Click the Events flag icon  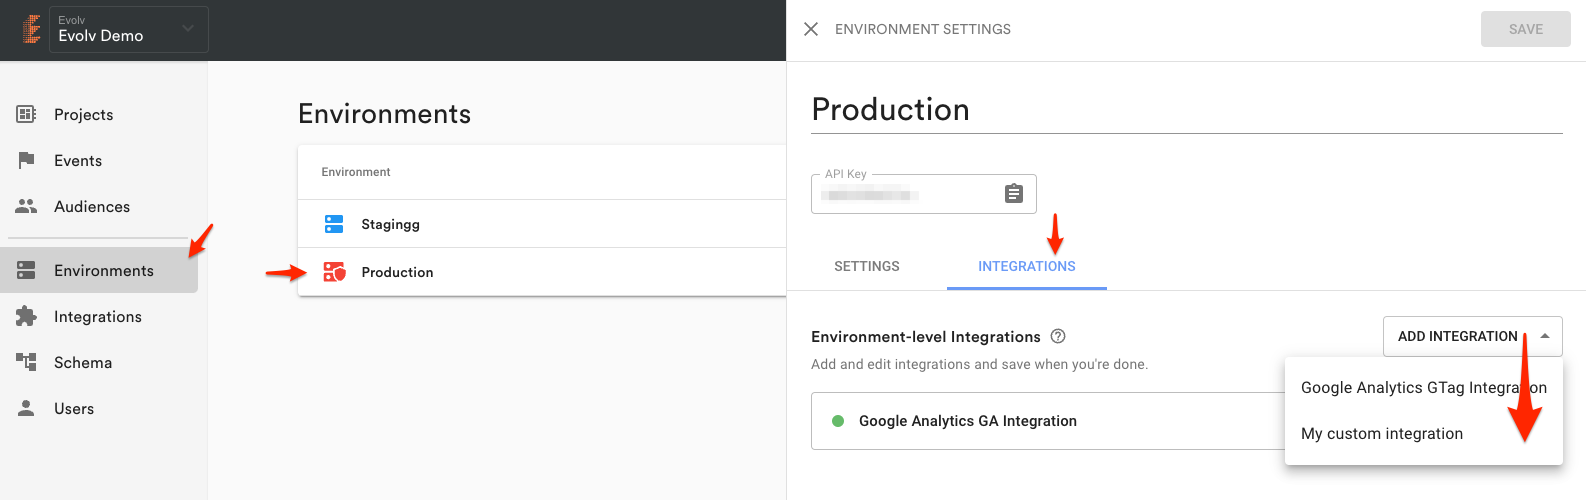tap(26, 161)
